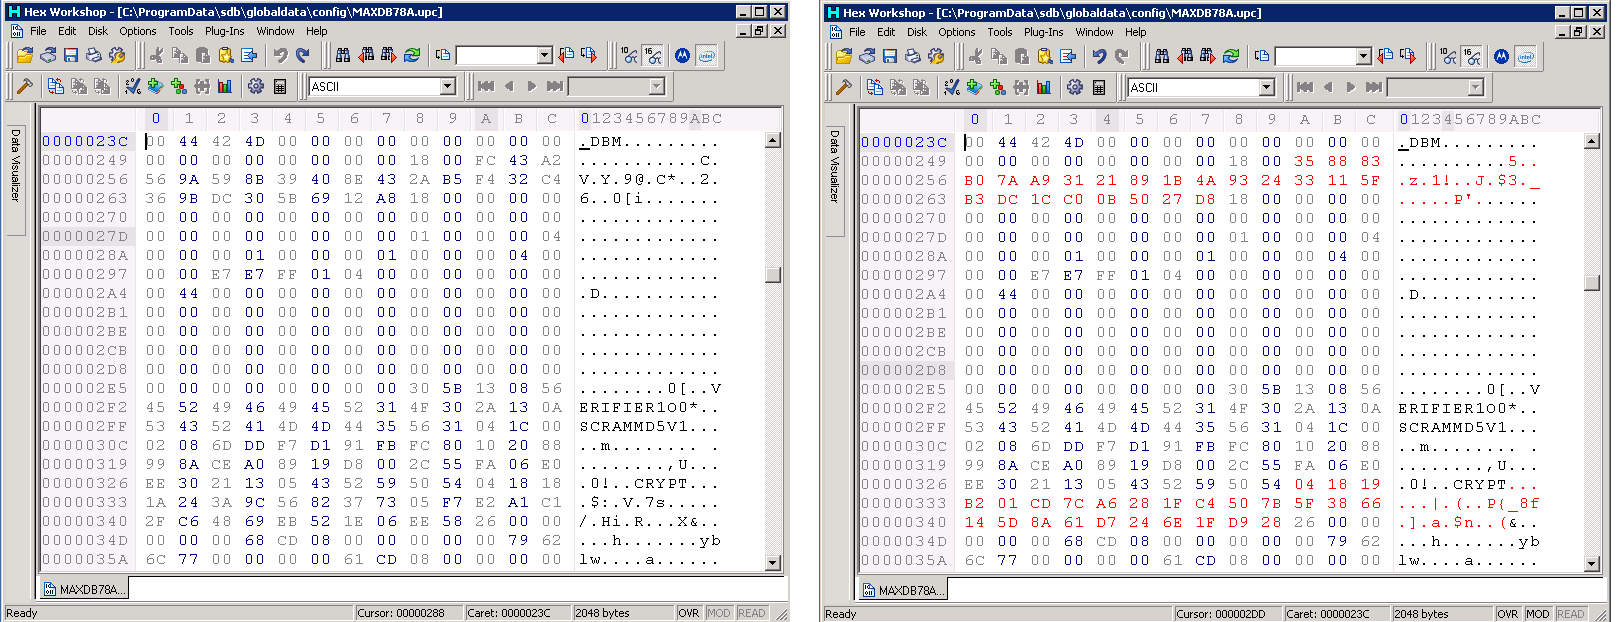The image size is (1618, 622).
Task: Click the checksum checkmark icon in right window
Action: [x=952, y=87]
